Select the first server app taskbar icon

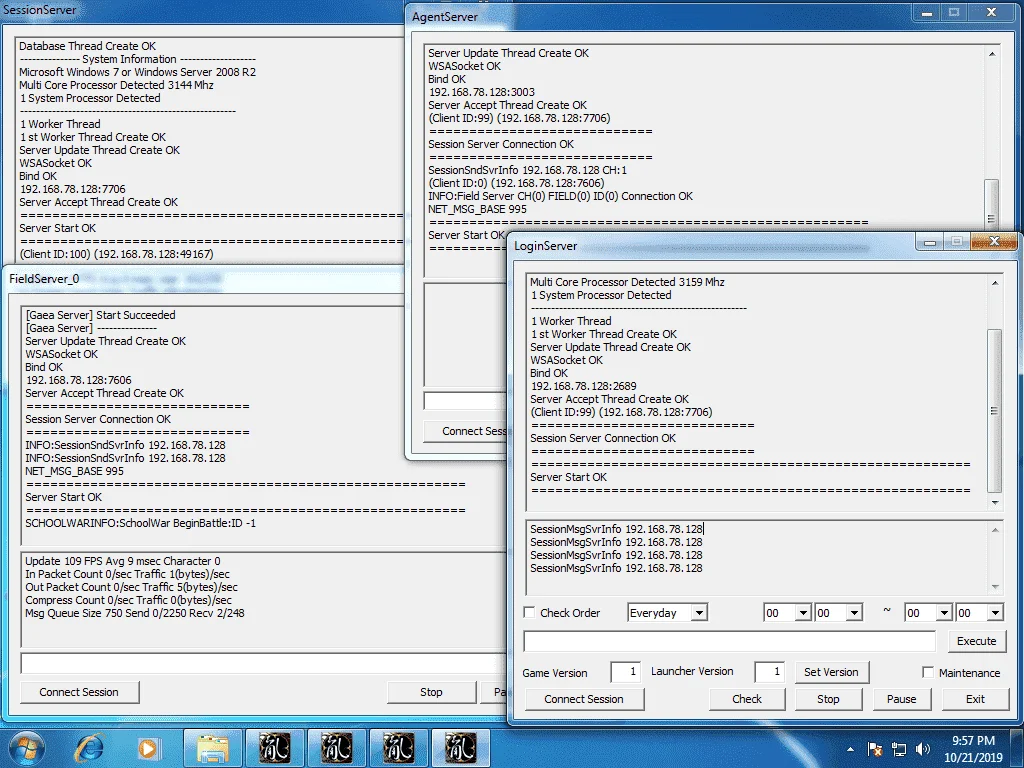coord(275,748)
